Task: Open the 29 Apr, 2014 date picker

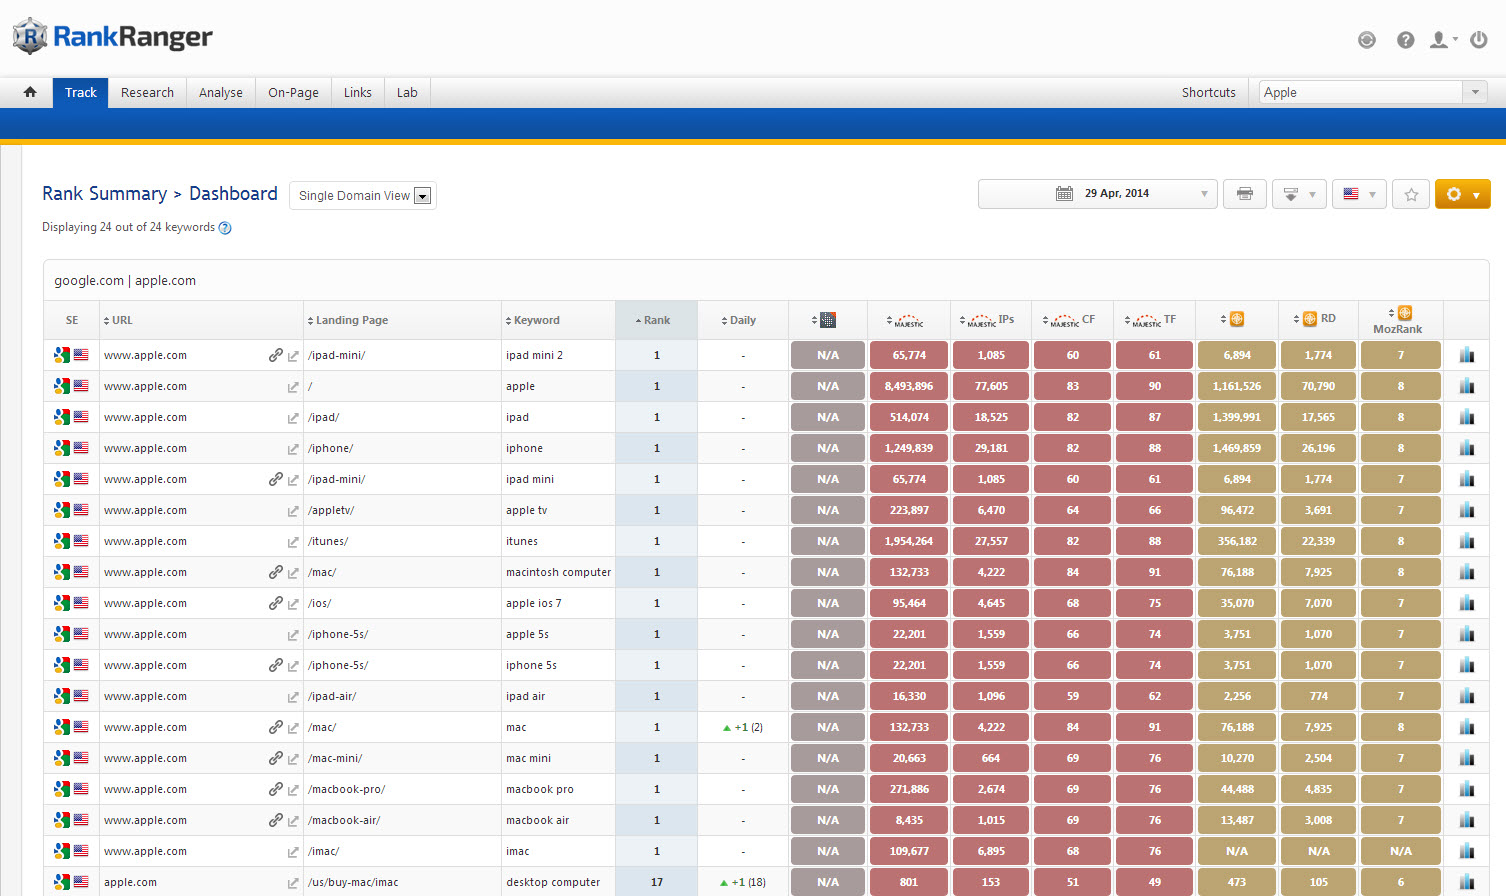Action: pyautogui.click(x=1097, y=194)
